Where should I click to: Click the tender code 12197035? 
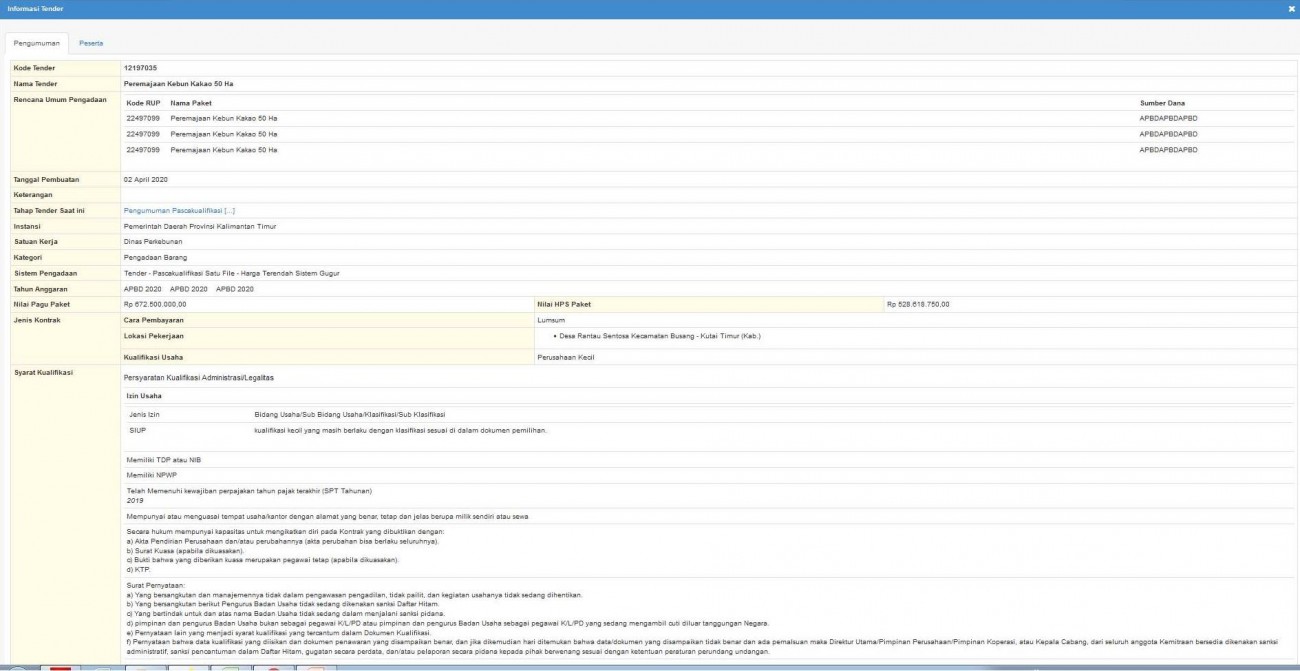point(140,68)
